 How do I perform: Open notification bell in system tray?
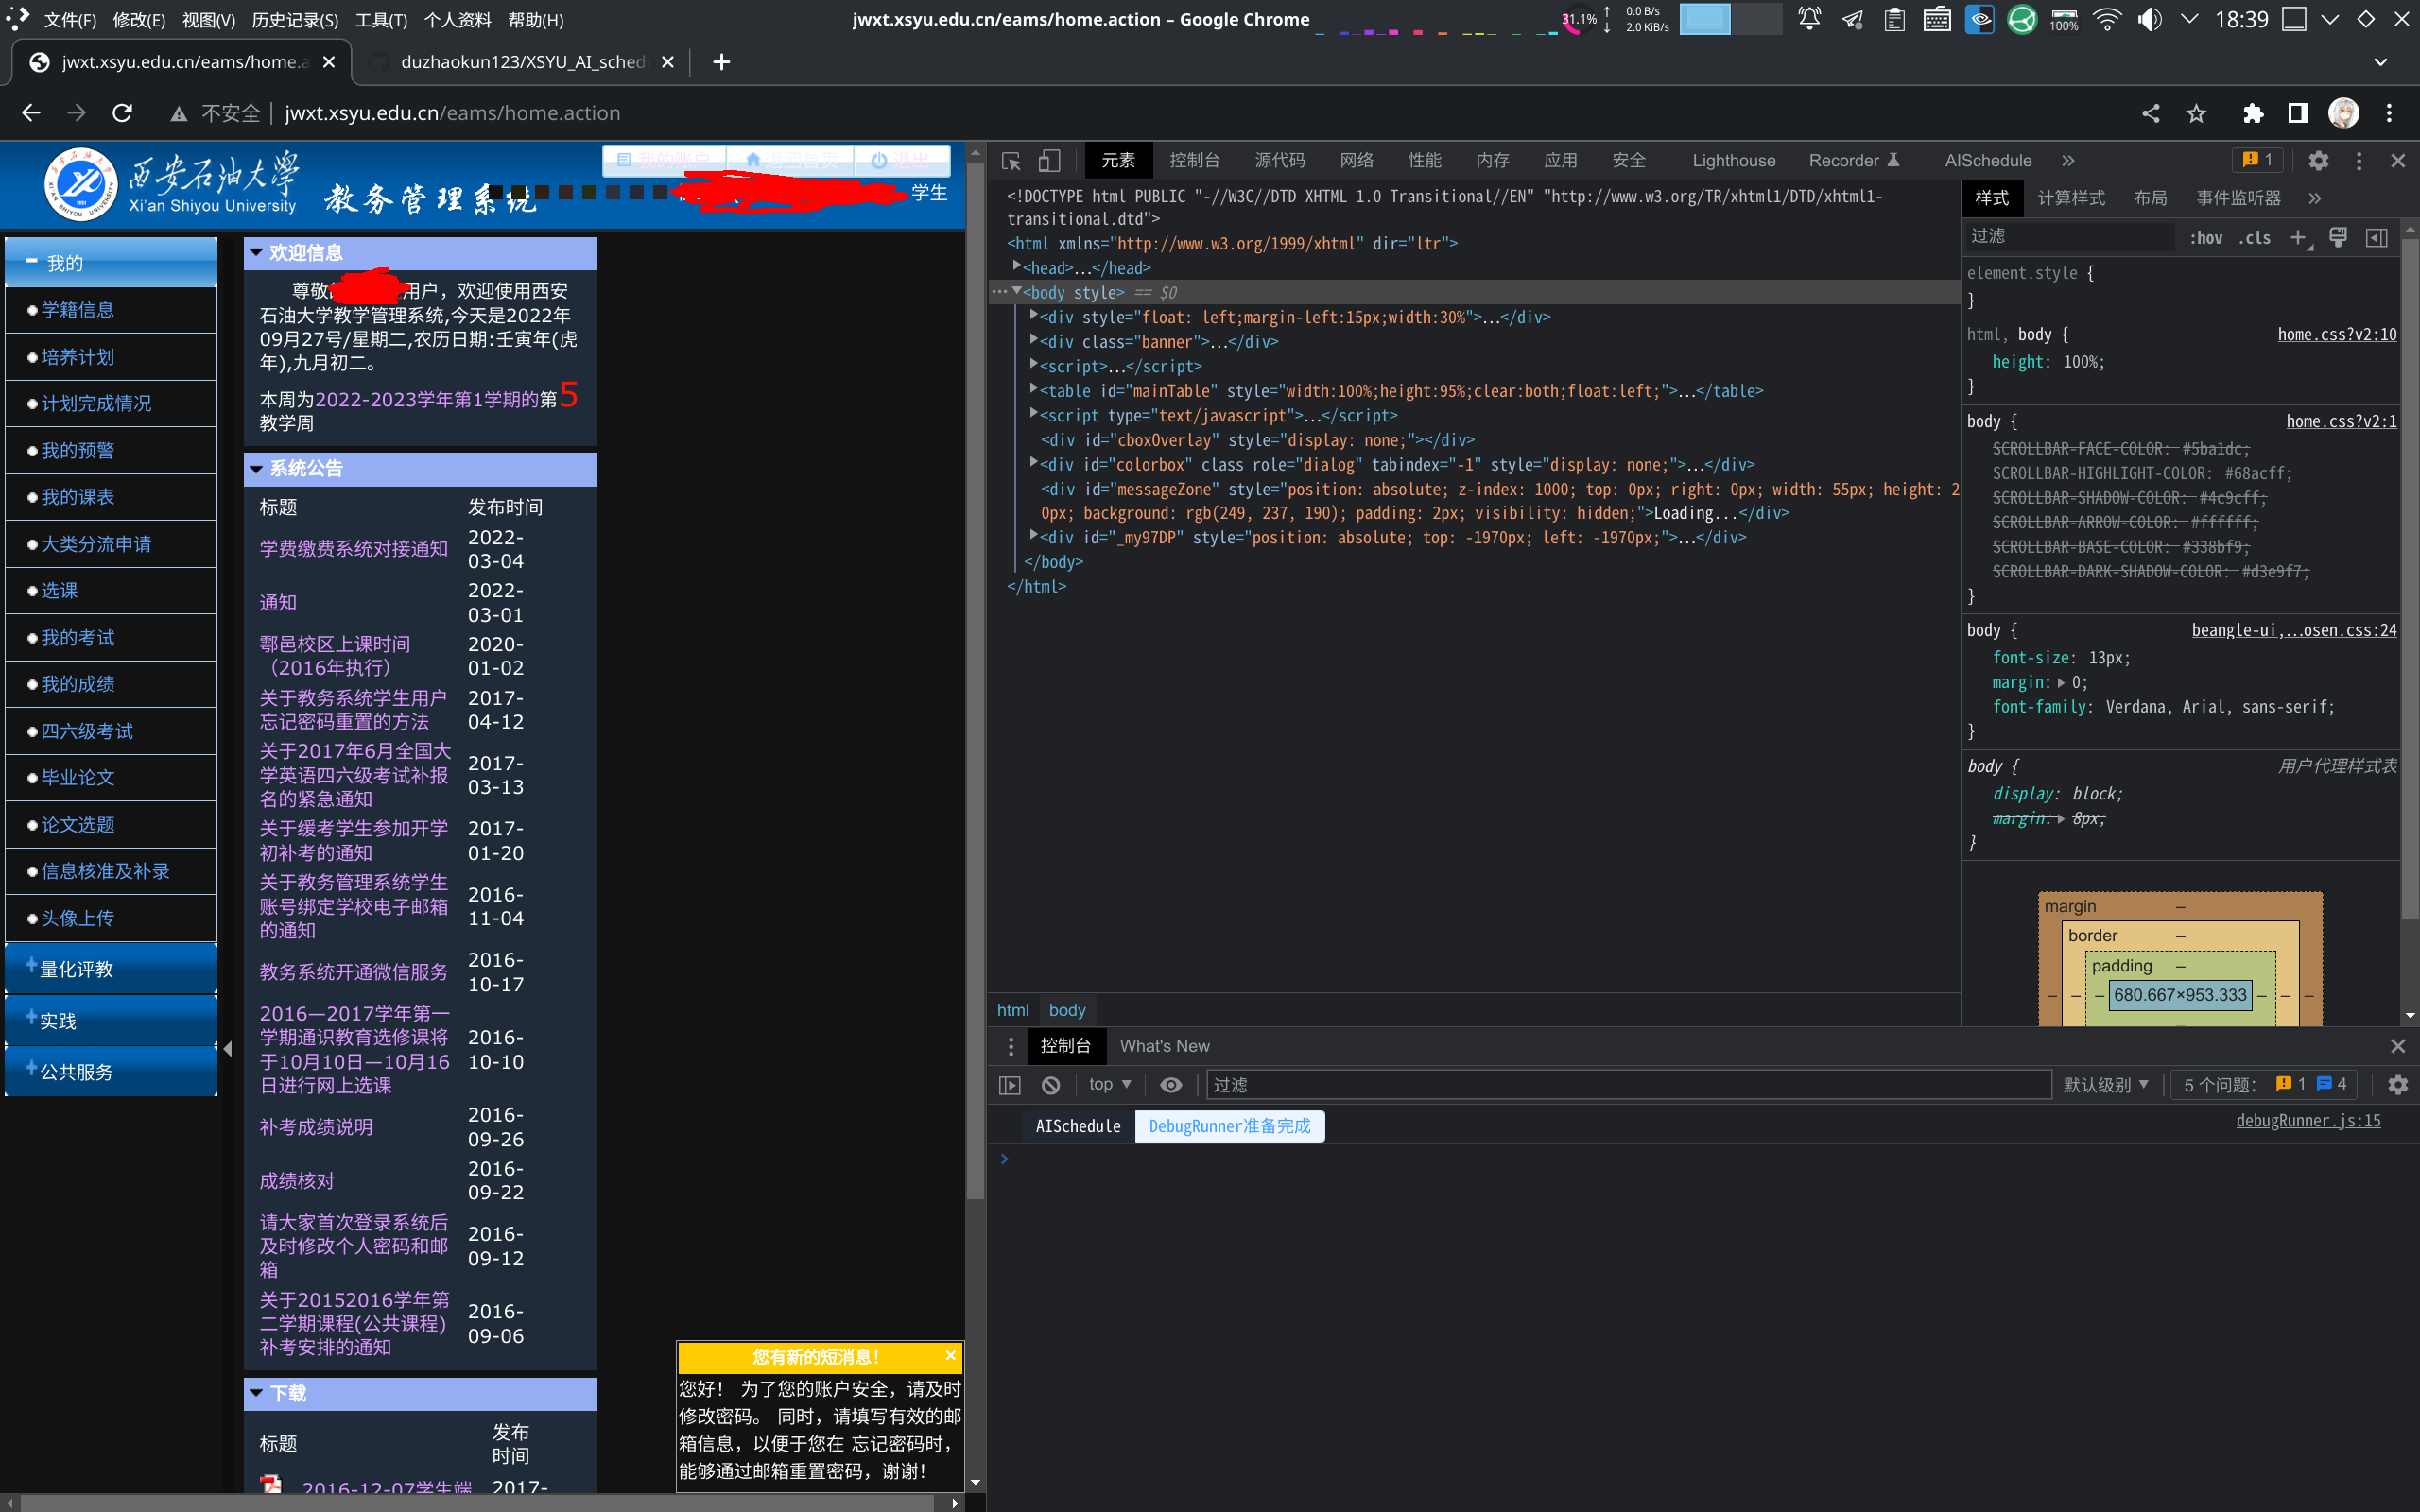(1809, 19)
